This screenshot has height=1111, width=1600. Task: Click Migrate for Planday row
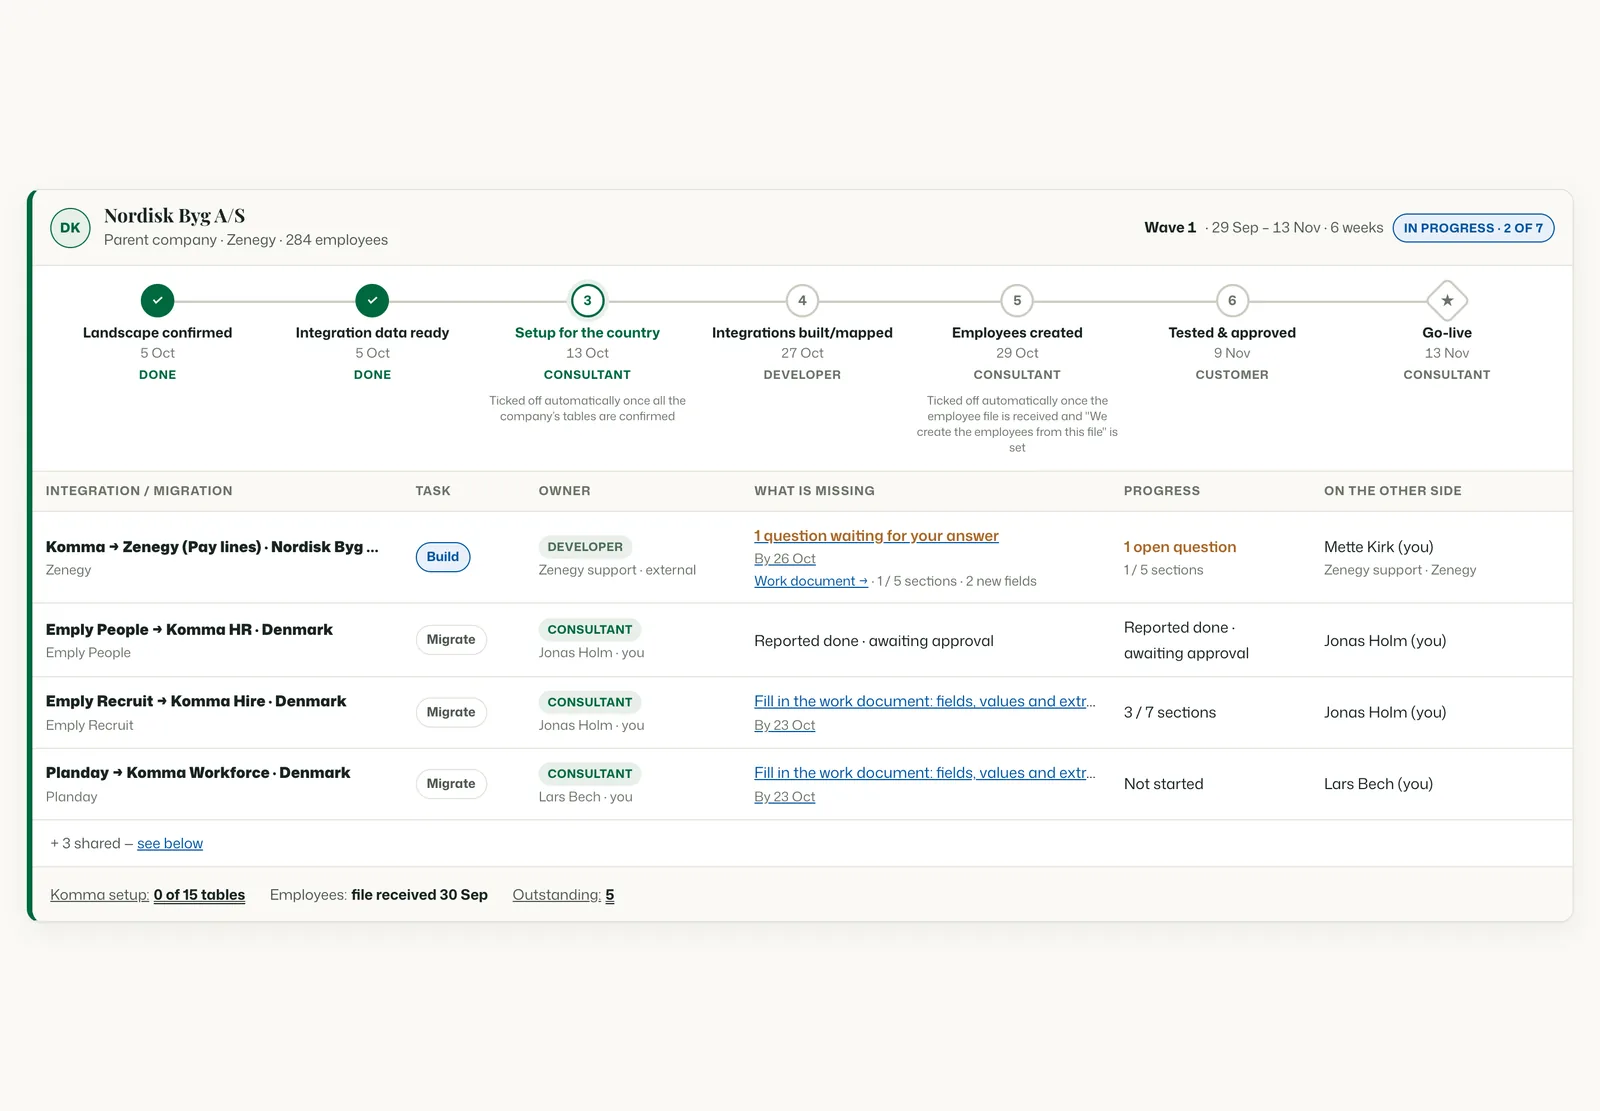(451, 784)
